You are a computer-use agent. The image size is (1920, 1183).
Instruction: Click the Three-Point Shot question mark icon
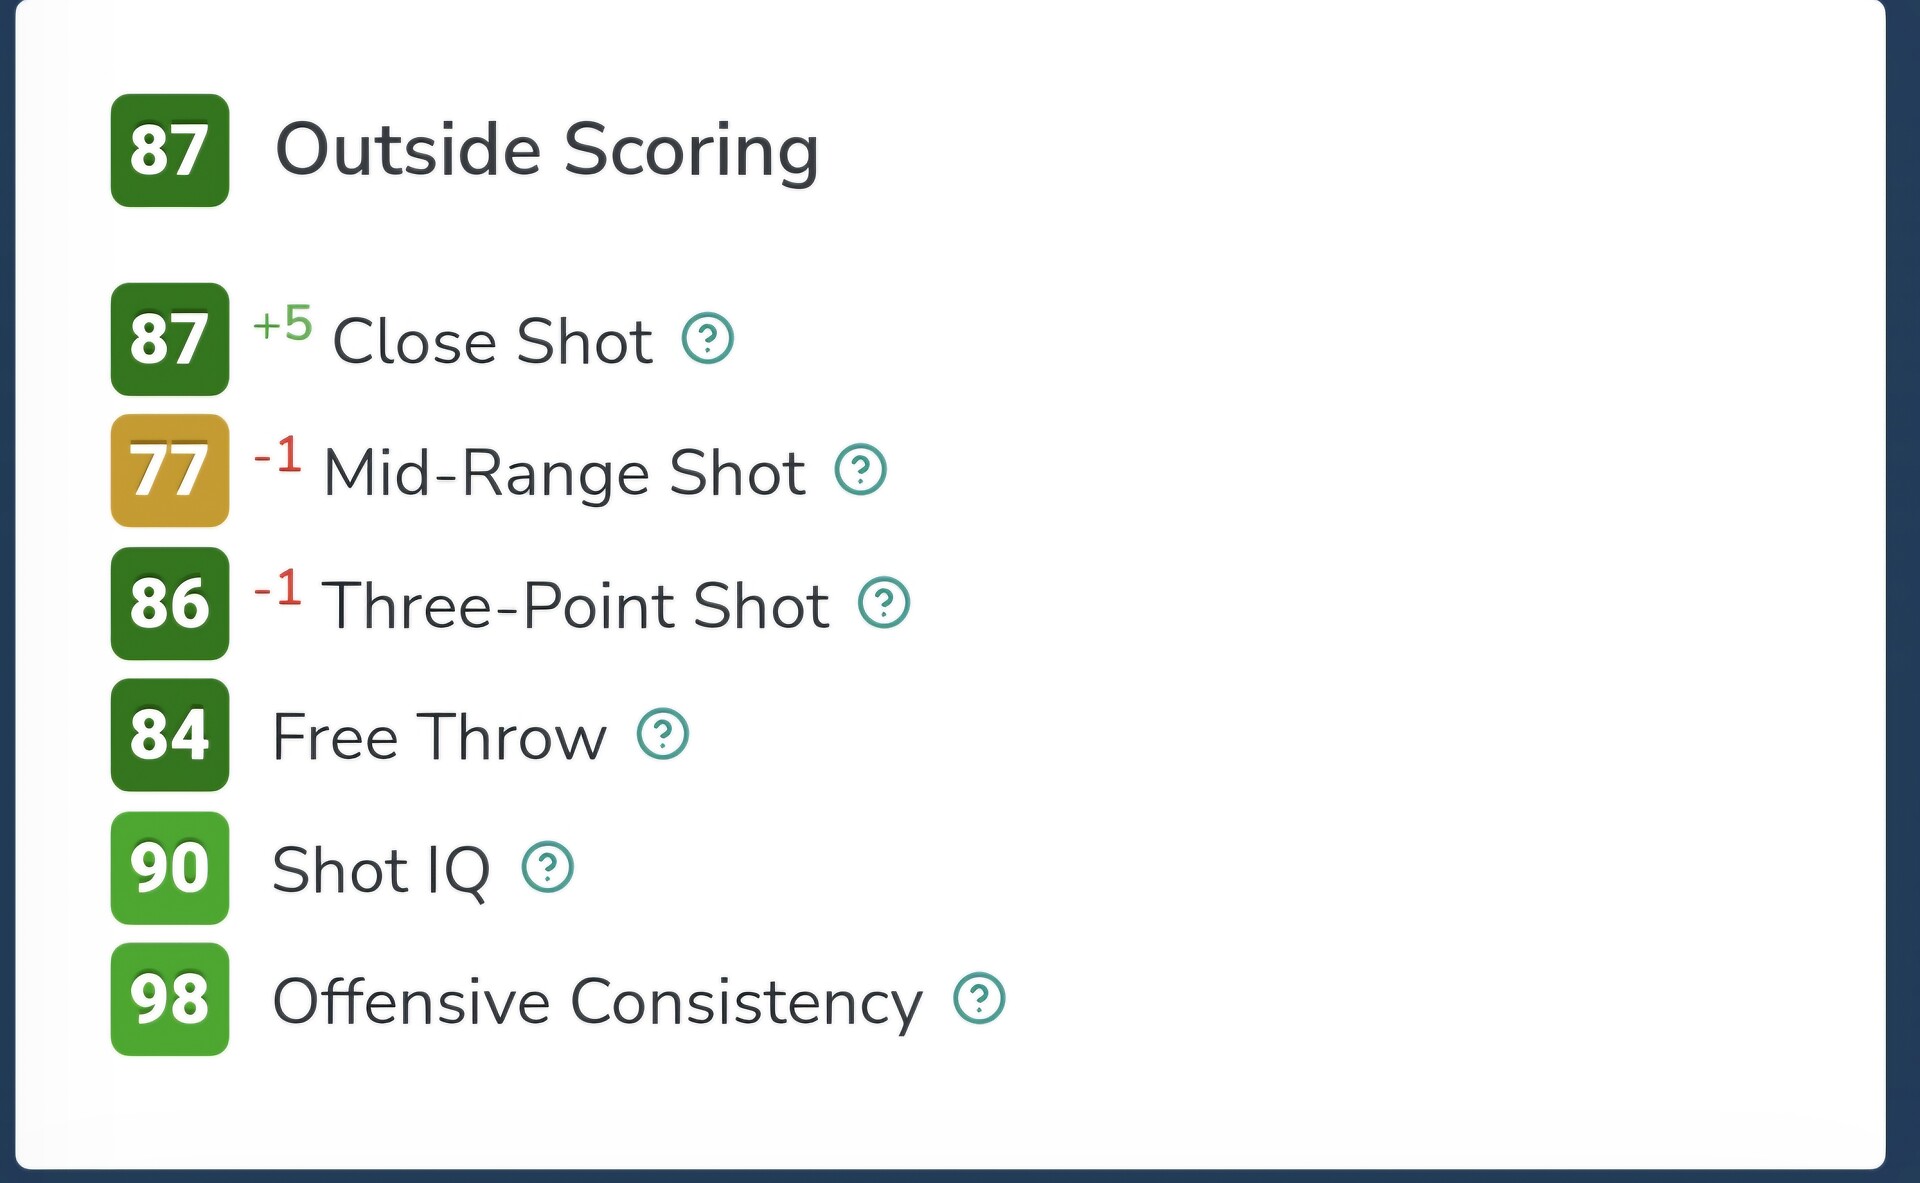(x=884, y=603)
